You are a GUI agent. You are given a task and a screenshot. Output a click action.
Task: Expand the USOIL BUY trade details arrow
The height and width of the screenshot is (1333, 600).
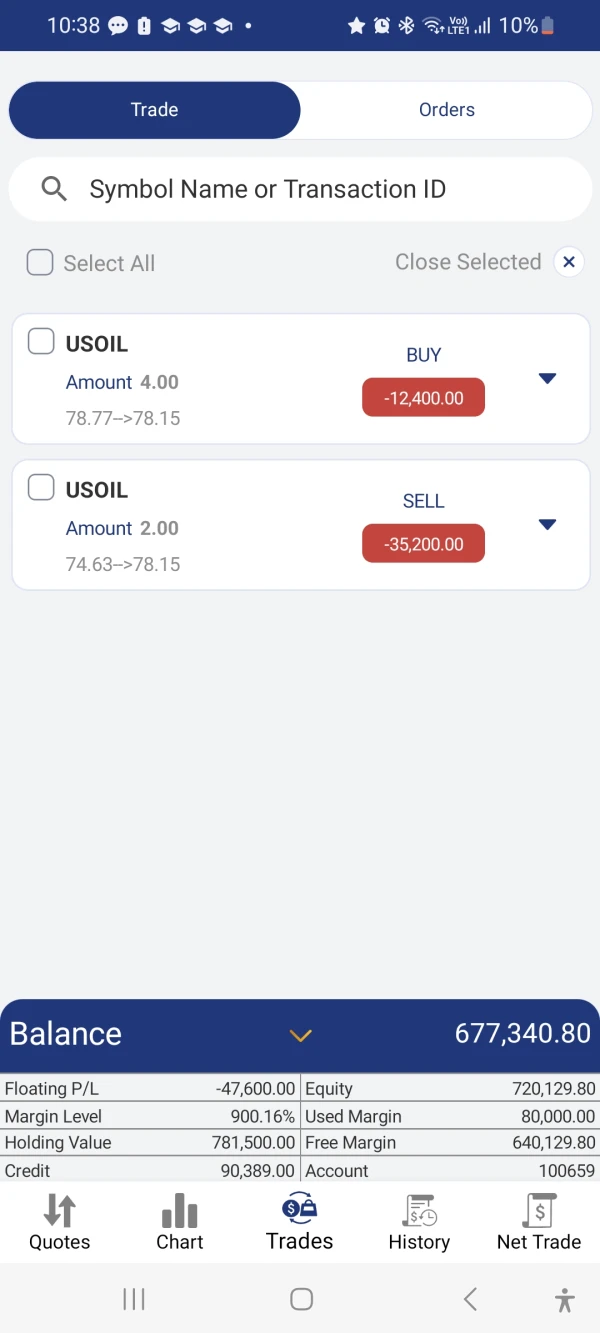[x=547, y=379]
